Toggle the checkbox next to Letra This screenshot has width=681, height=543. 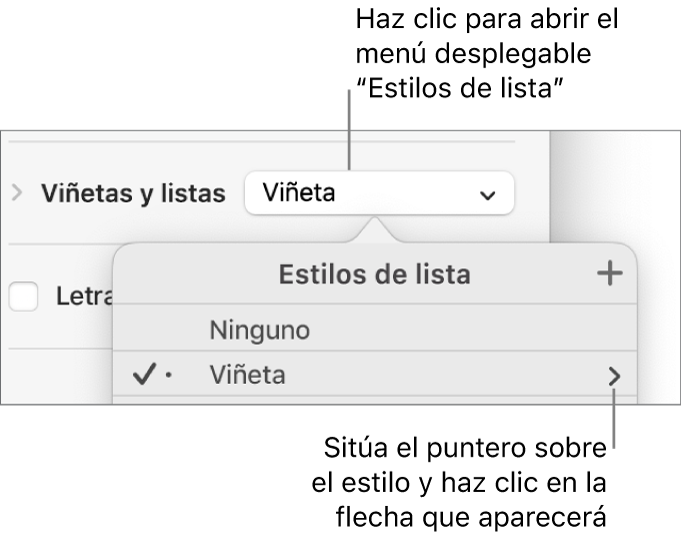[x=22, y=296]
